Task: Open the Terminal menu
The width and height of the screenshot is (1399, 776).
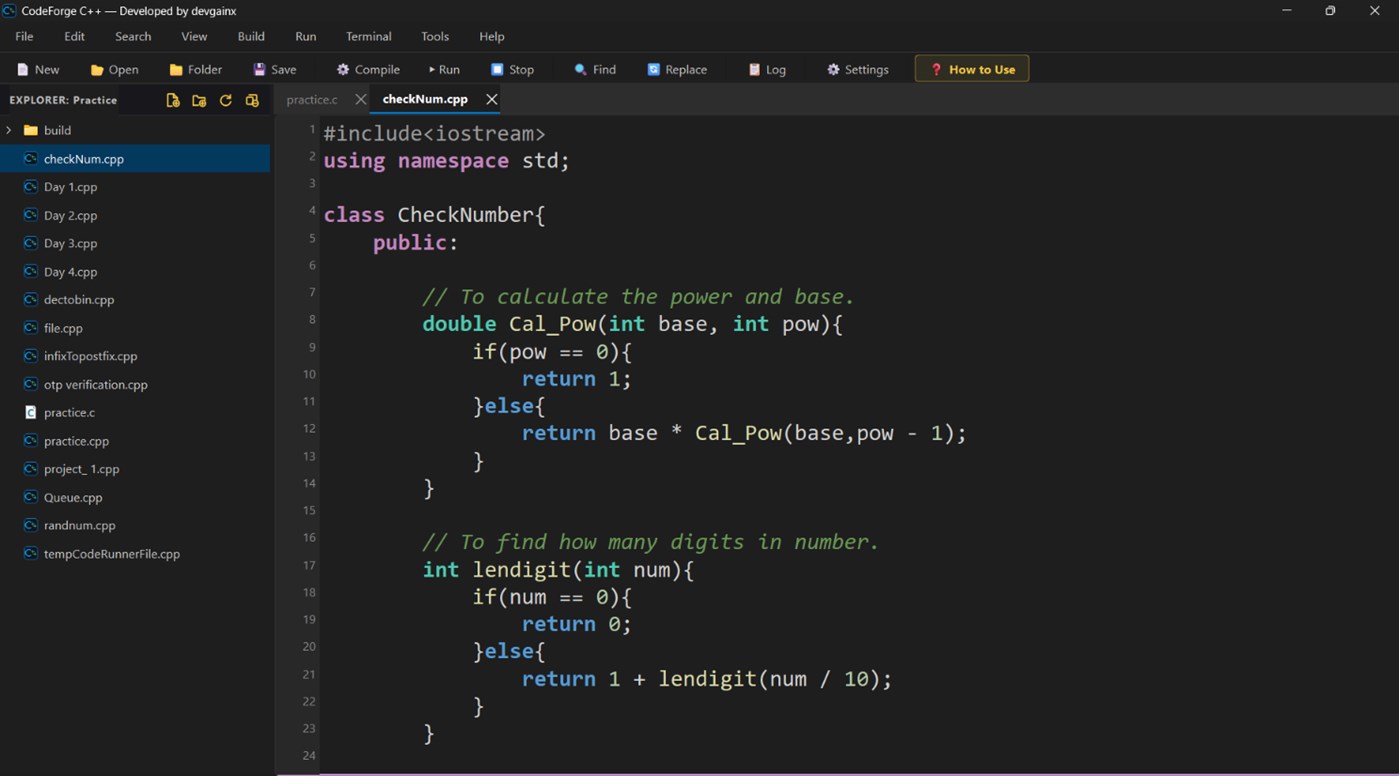Action: pos(369,36)
